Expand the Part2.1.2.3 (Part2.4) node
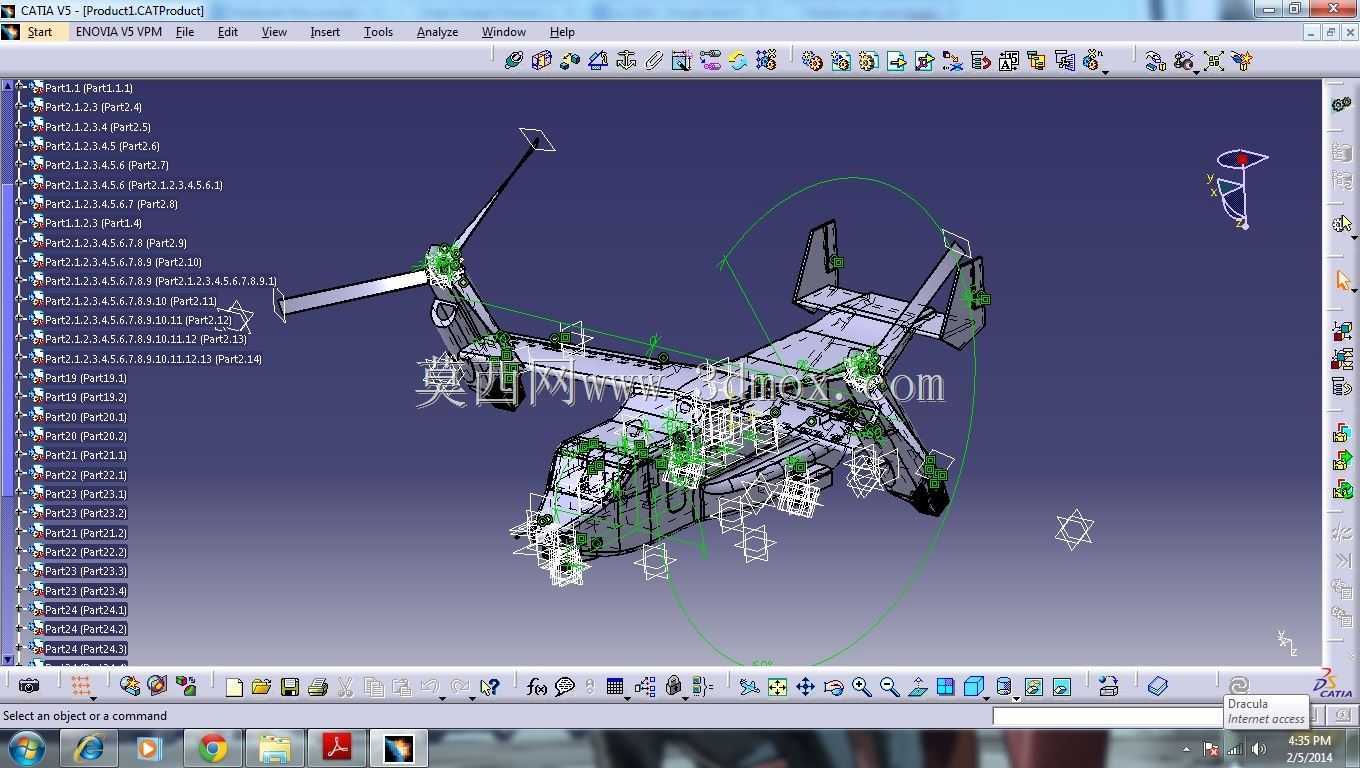Screen dimensions: 1360x768 [x=19, y=107]
